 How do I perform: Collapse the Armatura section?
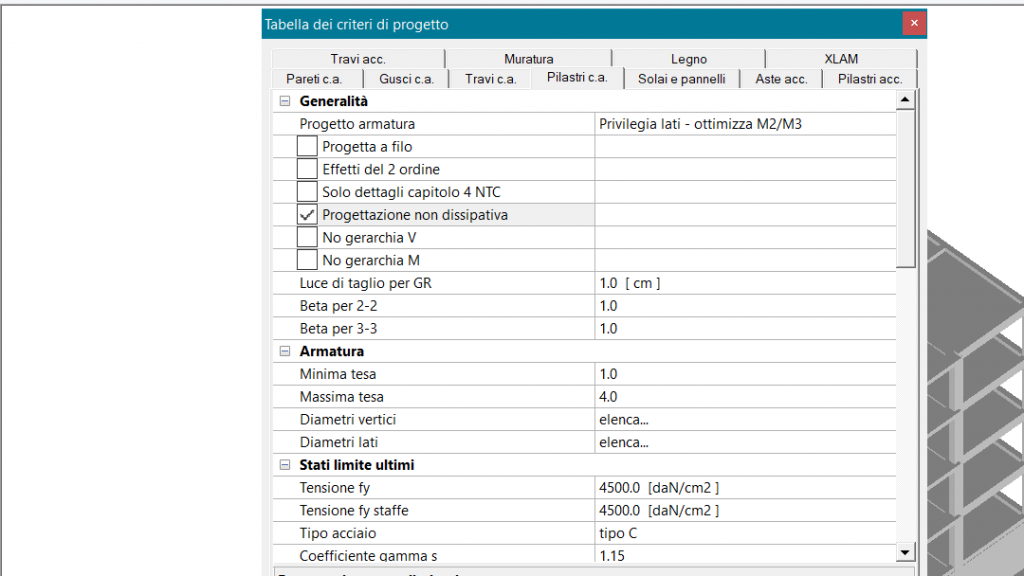pyautogui.click(x=285, y=351)
